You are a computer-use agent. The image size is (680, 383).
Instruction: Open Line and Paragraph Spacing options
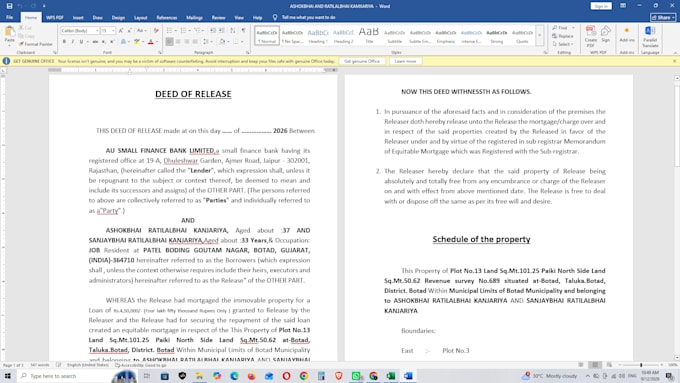[x=206, y=42]
